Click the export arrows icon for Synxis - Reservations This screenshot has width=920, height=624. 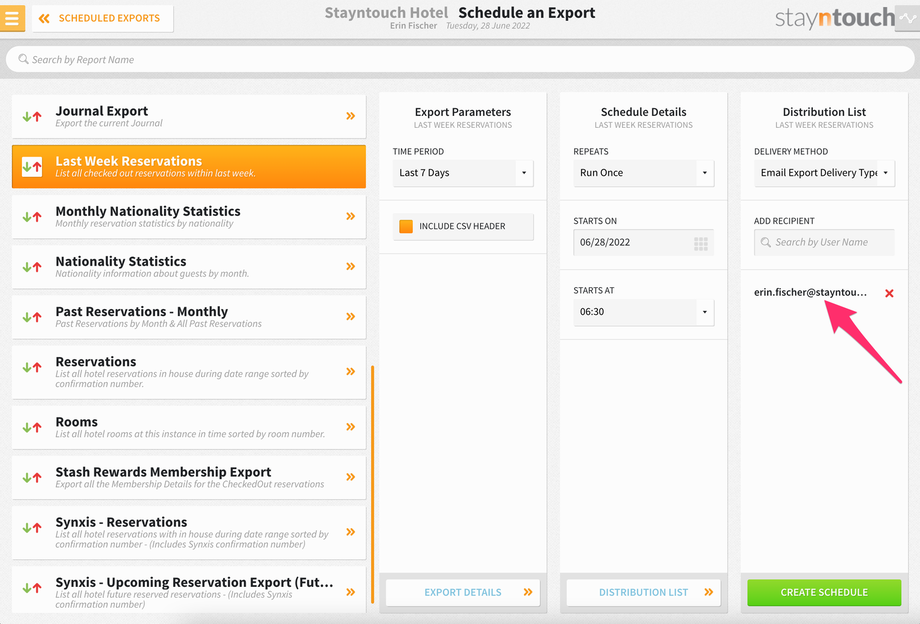click(32, 527)
